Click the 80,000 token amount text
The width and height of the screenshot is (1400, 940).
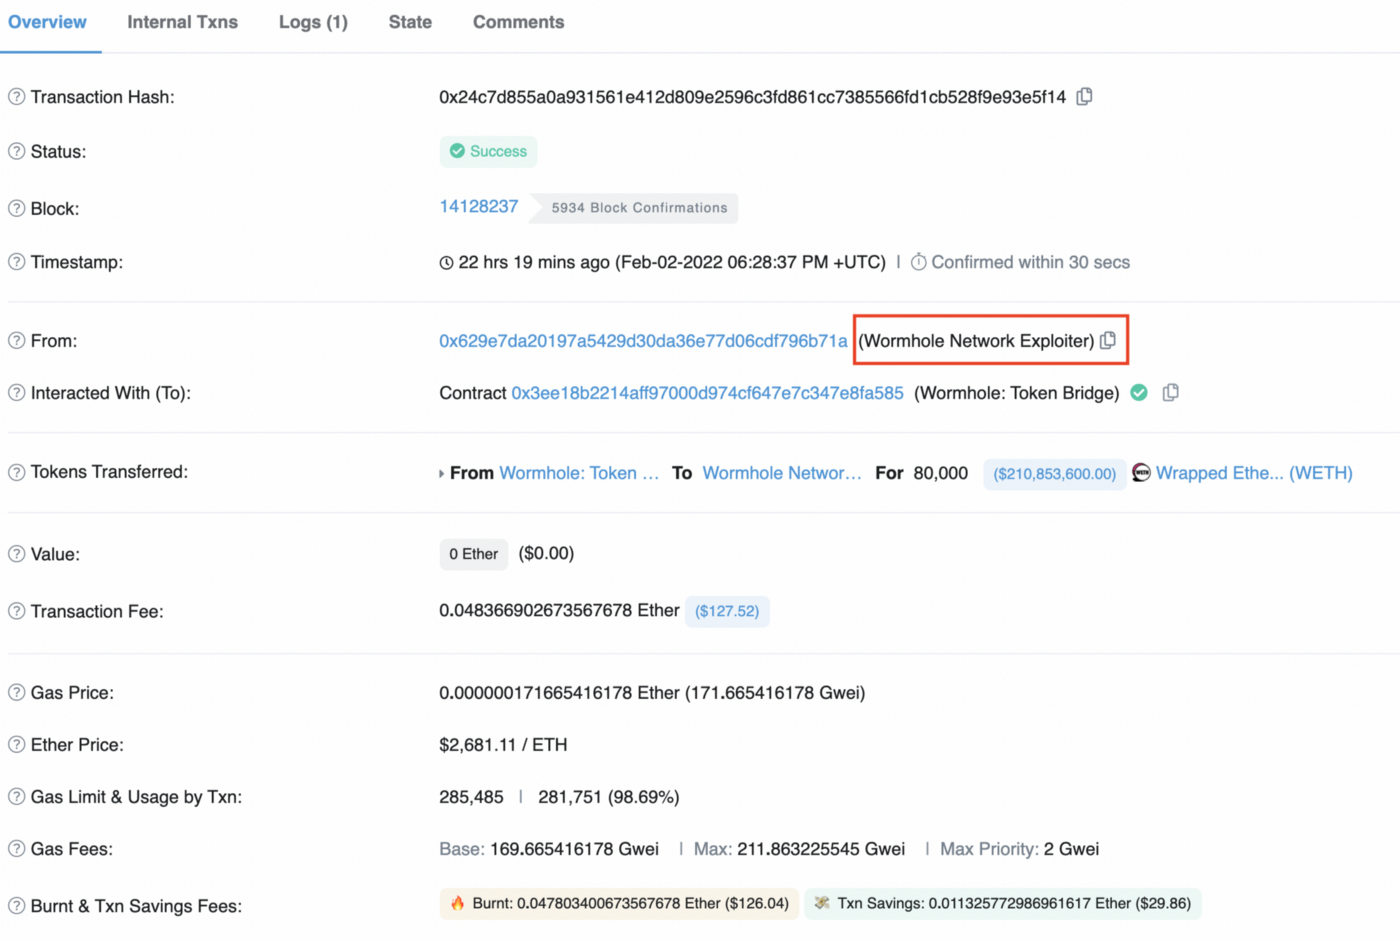point(941,473)
